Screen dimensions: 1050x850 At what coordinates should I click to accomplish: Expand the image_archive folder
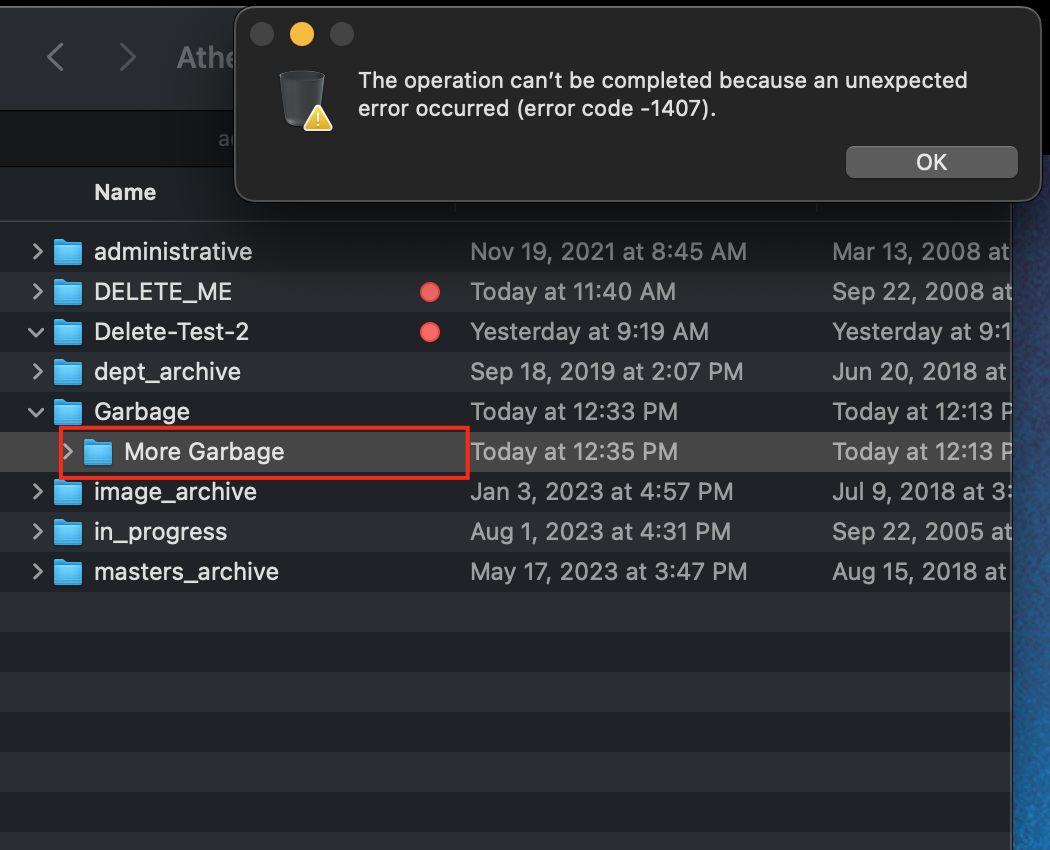[38, 492]
